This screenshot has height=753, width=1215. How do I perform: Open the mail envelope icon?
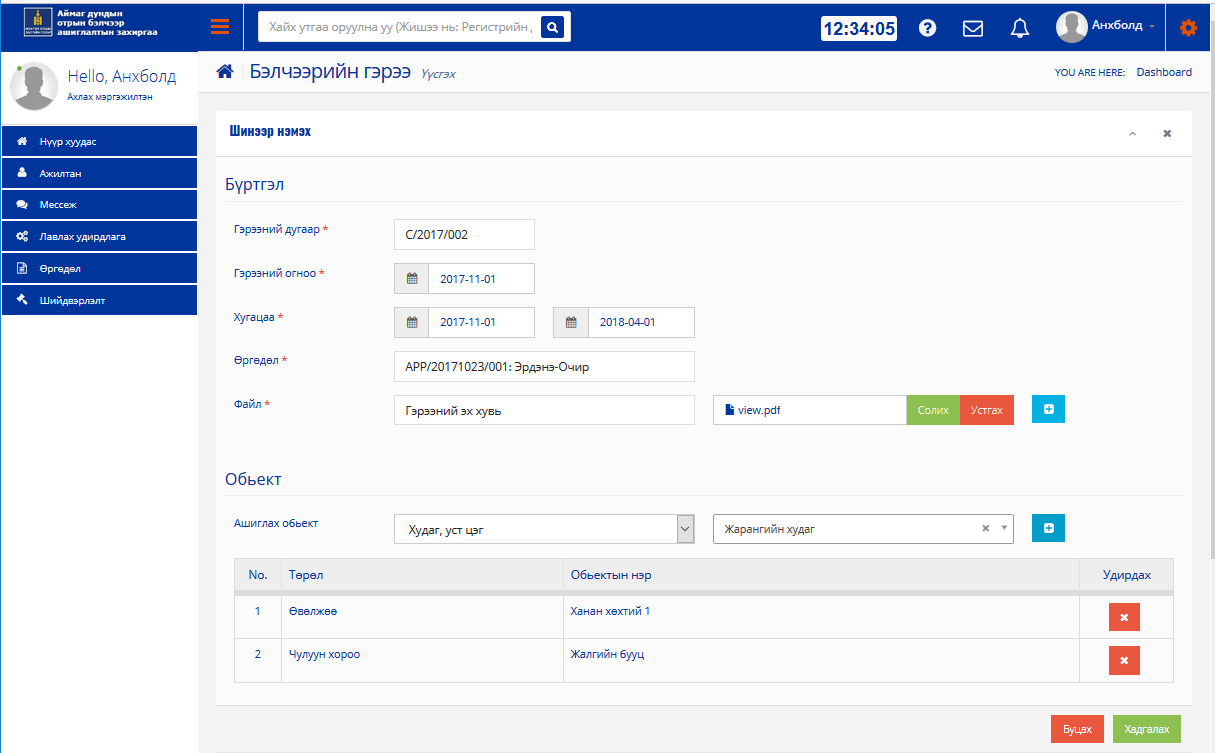pos(972,28)
